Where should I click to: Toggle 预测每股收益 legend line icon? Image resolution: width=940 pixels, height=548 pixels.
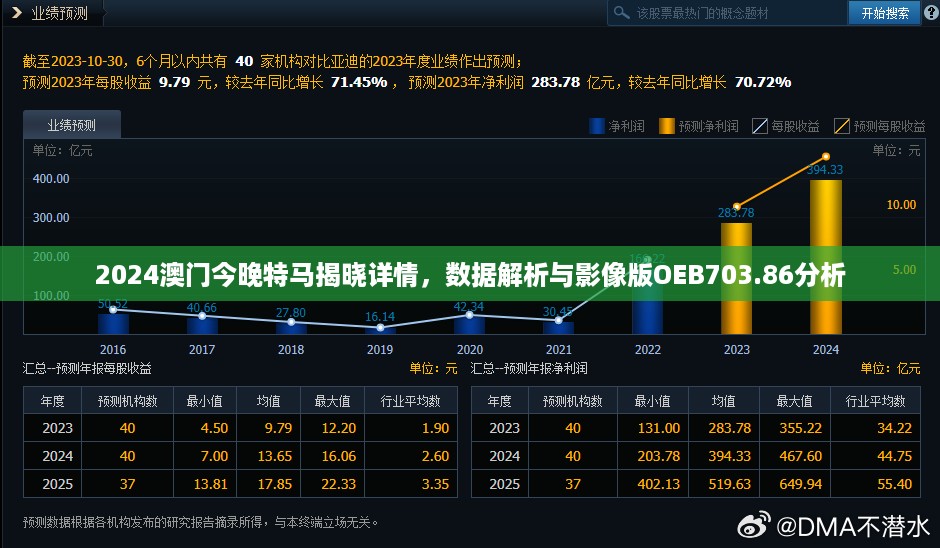(x=842, y=126)
